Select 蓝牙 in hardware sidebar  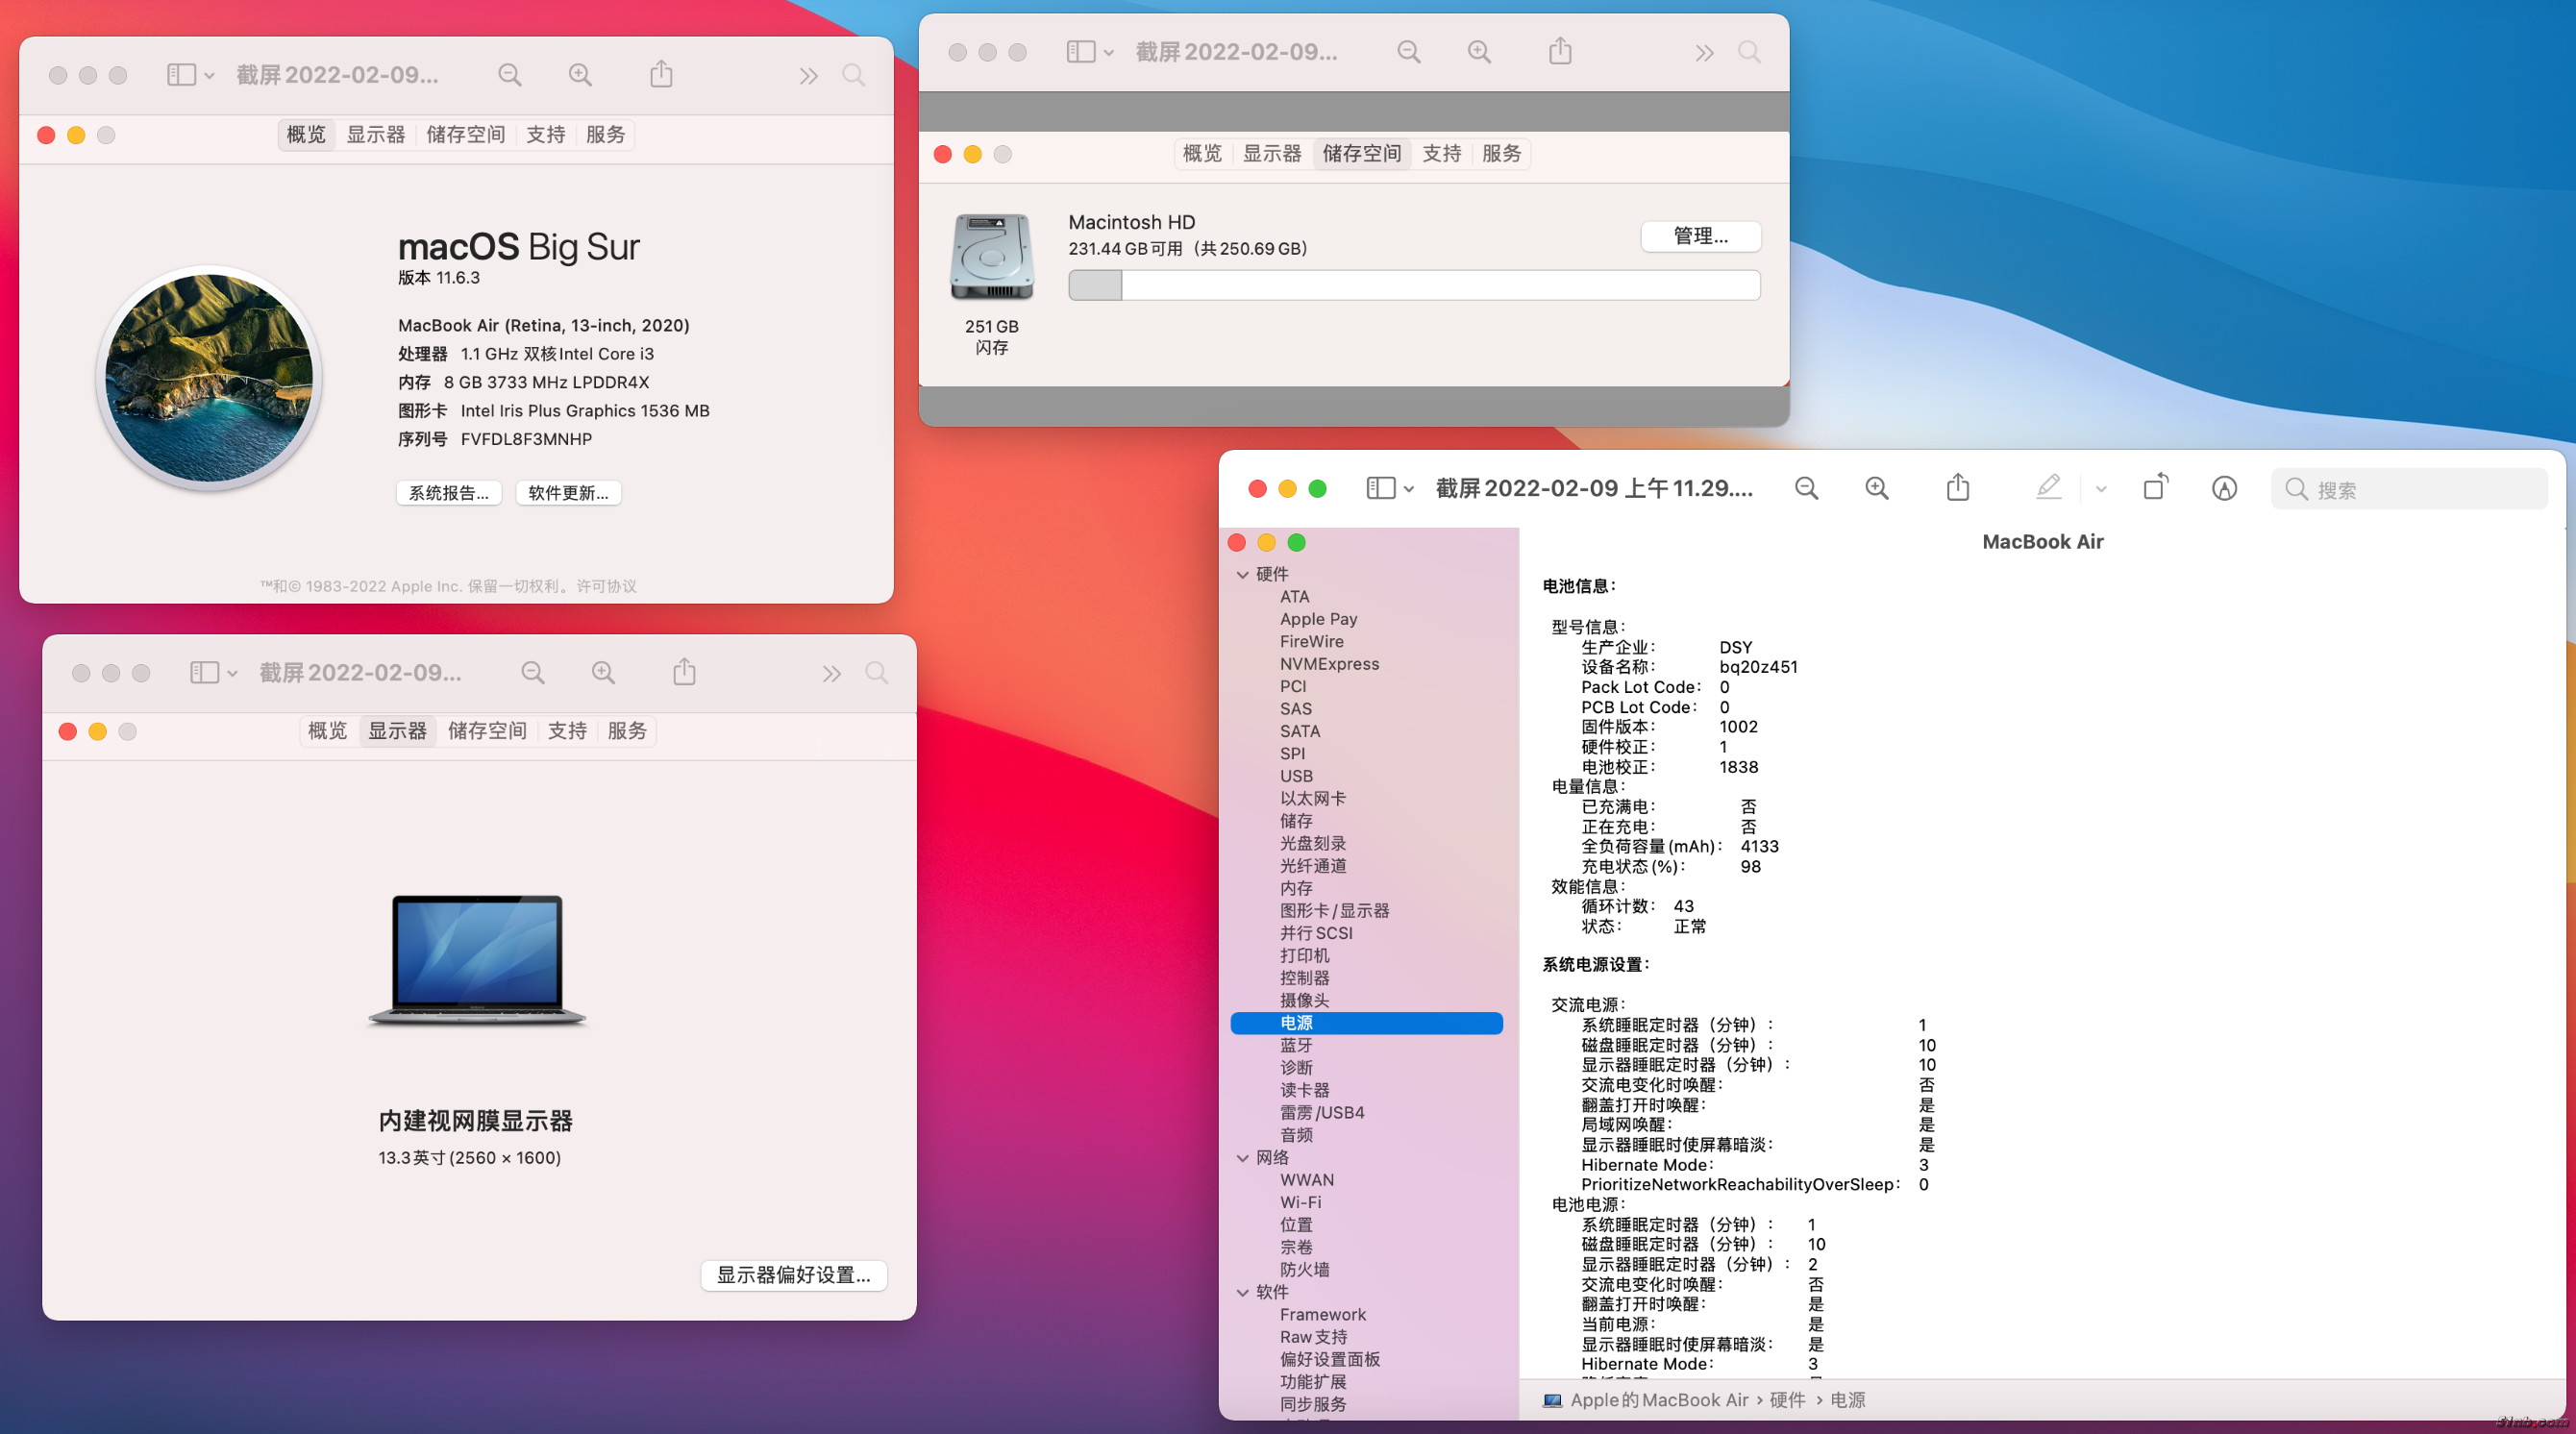pyautogui.click(x=1296, y=1045)
